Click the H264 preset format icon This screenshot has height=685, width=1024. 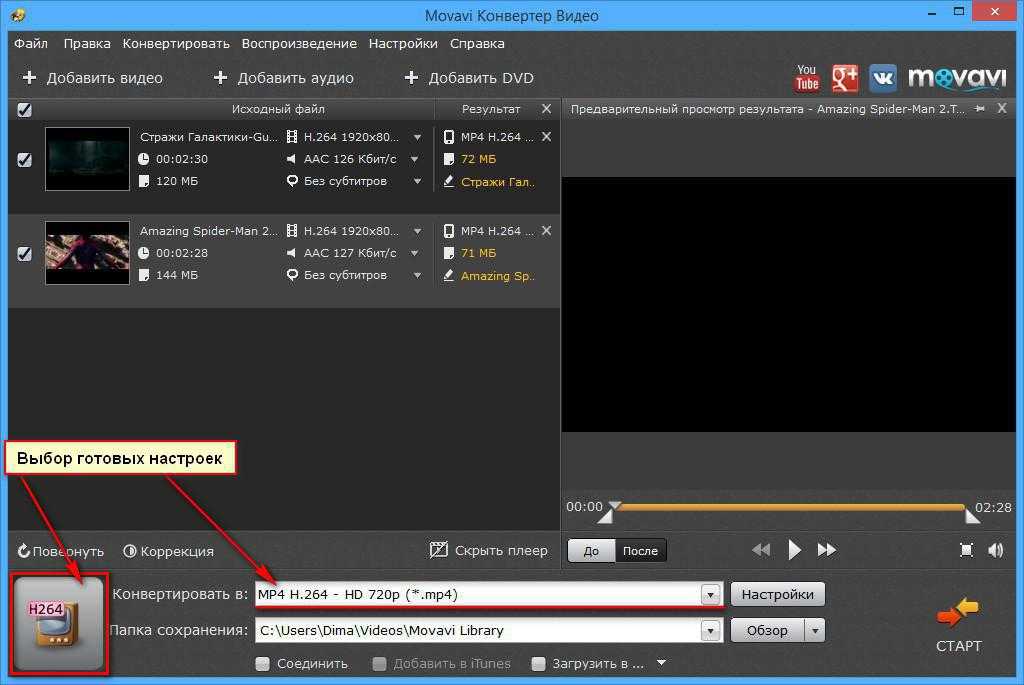[58, 622]
